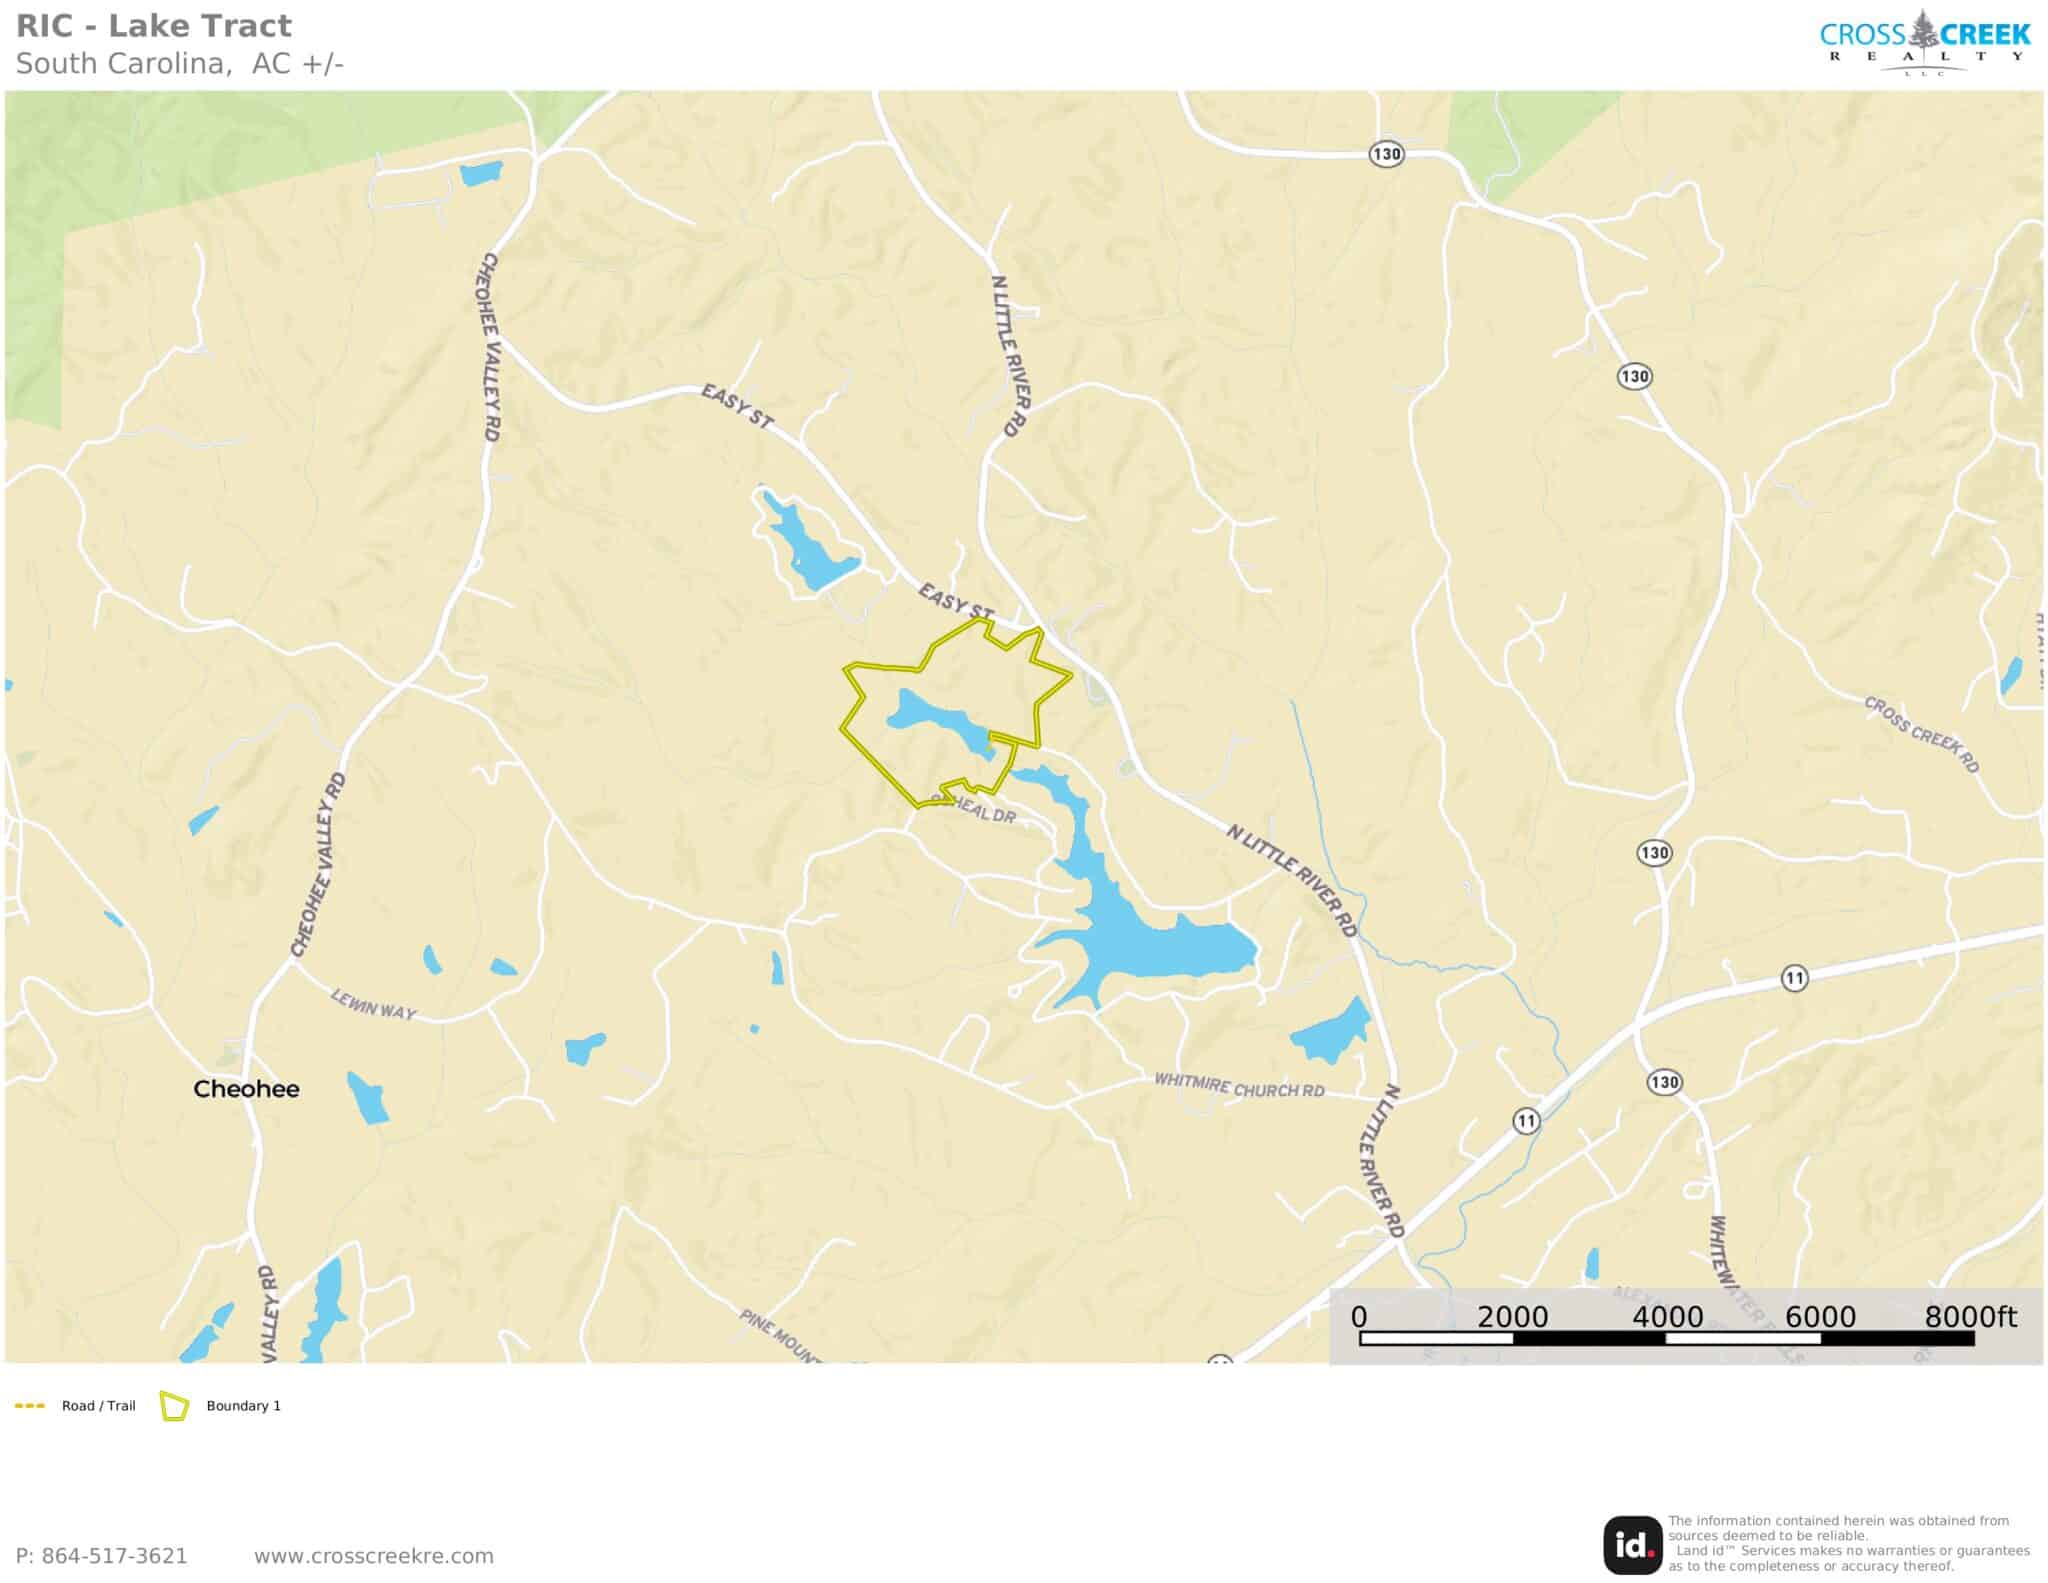Click the lowest route 130 shield
The height and width of the screenshot is (1583, 2048).
(x=1664, y=1082)
